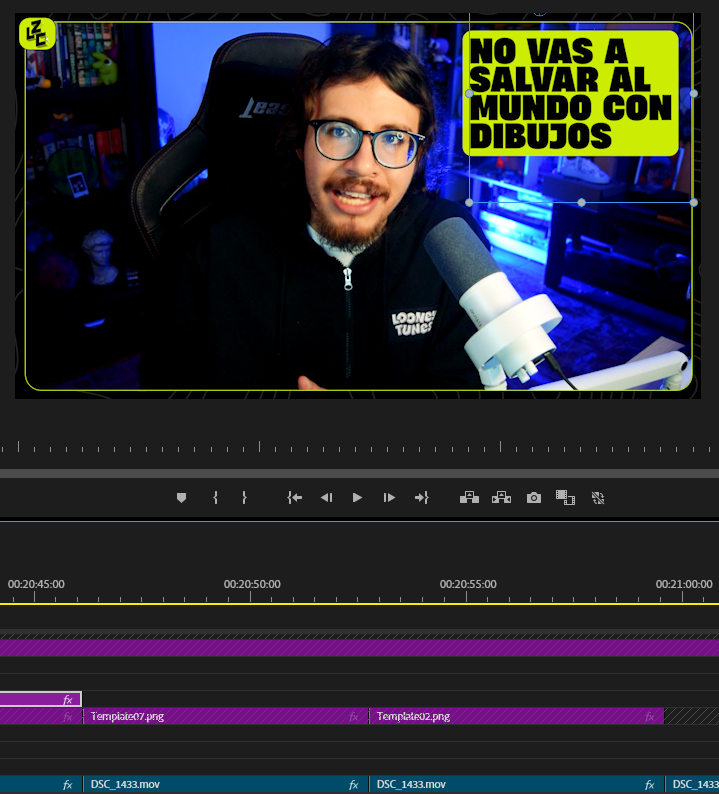The image size is (719, 794).
Task: Select the Template07.png clip
Action: (226, 716)
